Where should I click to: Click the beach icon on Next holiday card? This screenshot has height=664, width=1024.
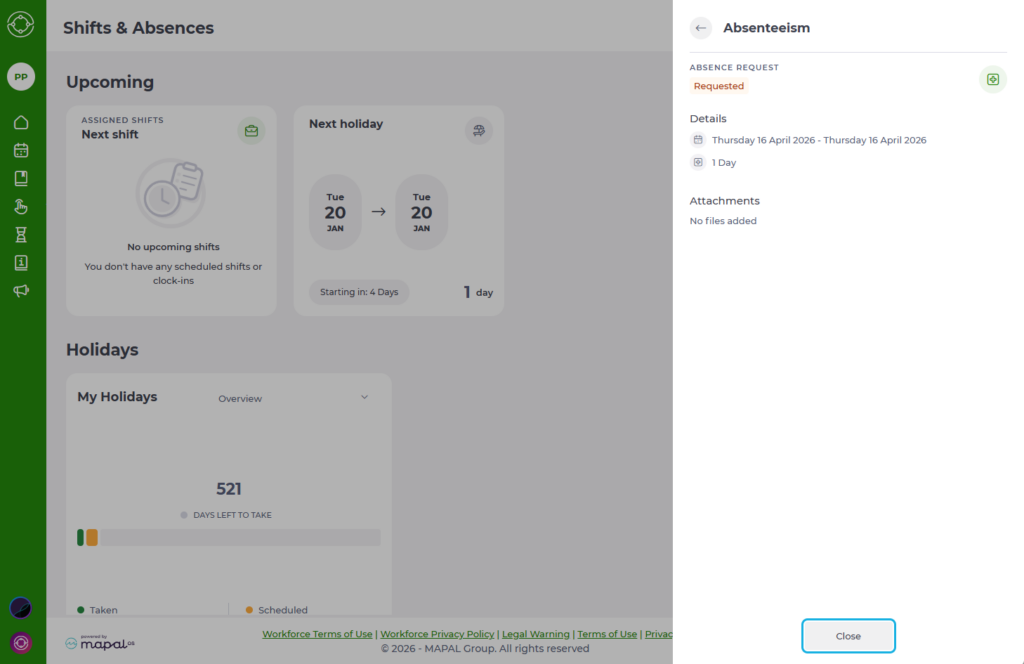tap(479, 130)
